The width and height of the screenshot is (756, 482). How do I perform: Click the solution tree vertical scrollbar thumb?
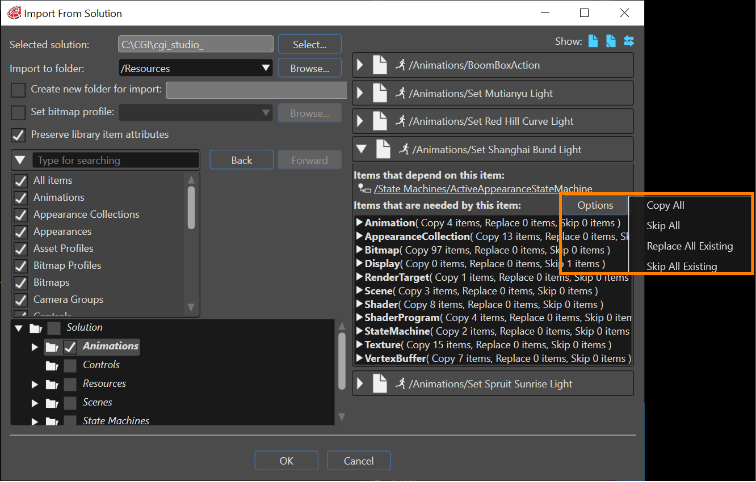pyautogui.click(x=342, y=361)
